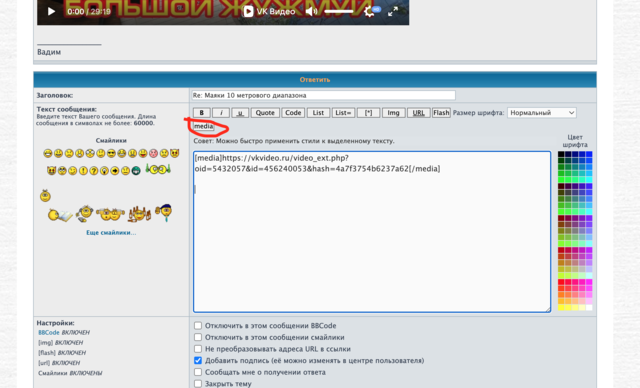This screenshot has height=388, width=640.
Task: Insert the pink angry-face smiley
Action: pyautogui.click(x=153, y=153)
